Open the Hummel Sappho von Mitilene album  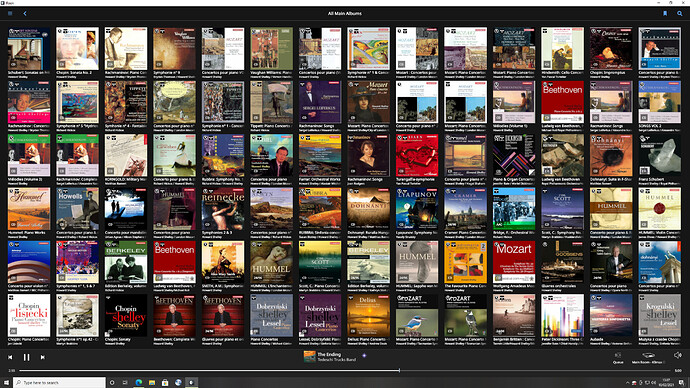417,262
